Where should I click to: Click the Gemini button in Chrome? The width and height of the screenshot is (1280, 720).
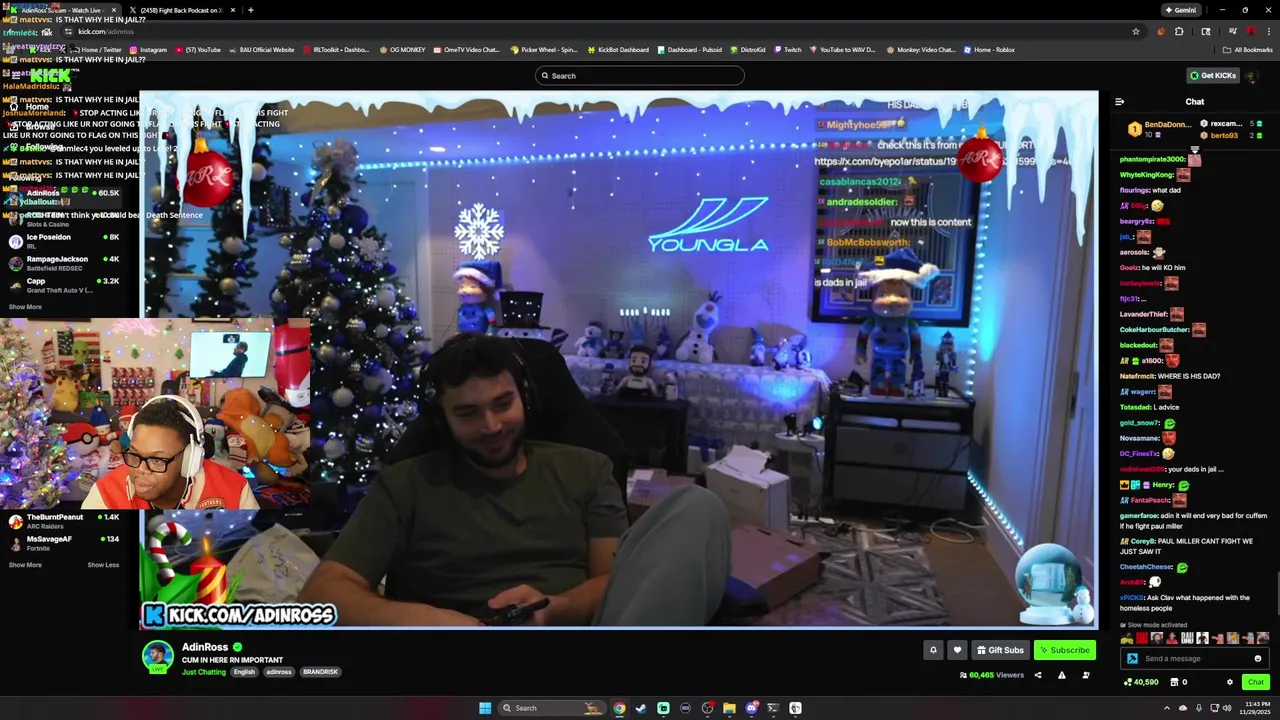pyautogui.click(x=1180, y=10)
